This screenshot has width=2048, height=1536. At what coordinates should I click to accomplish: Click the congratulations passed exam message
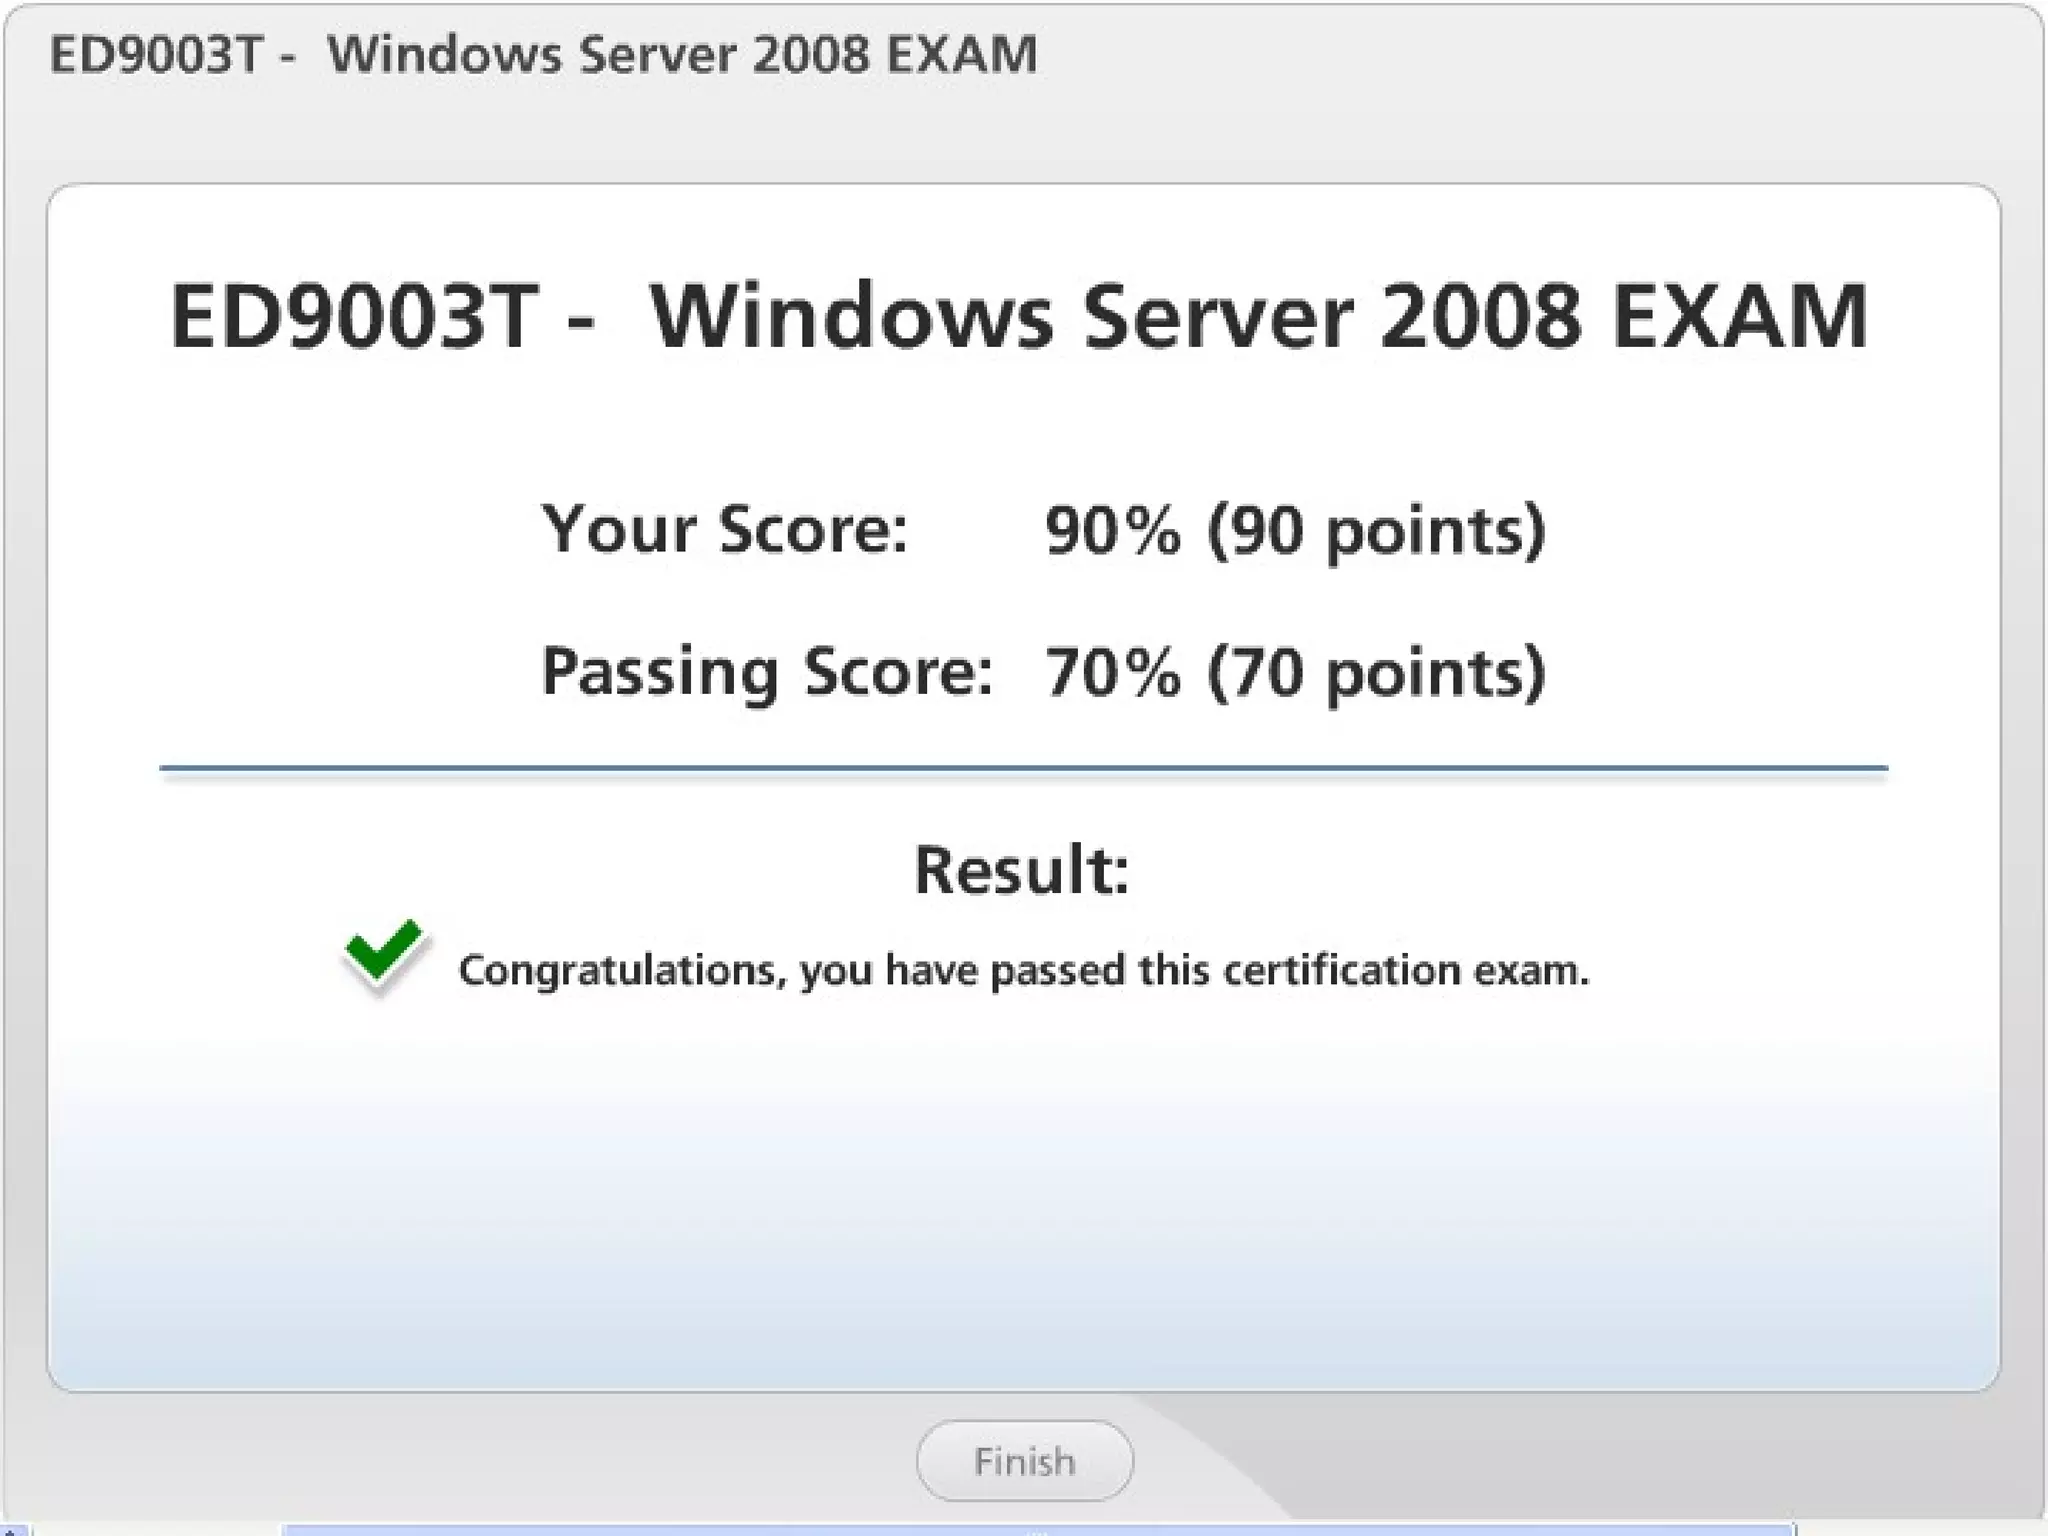tap(1024, 970)
